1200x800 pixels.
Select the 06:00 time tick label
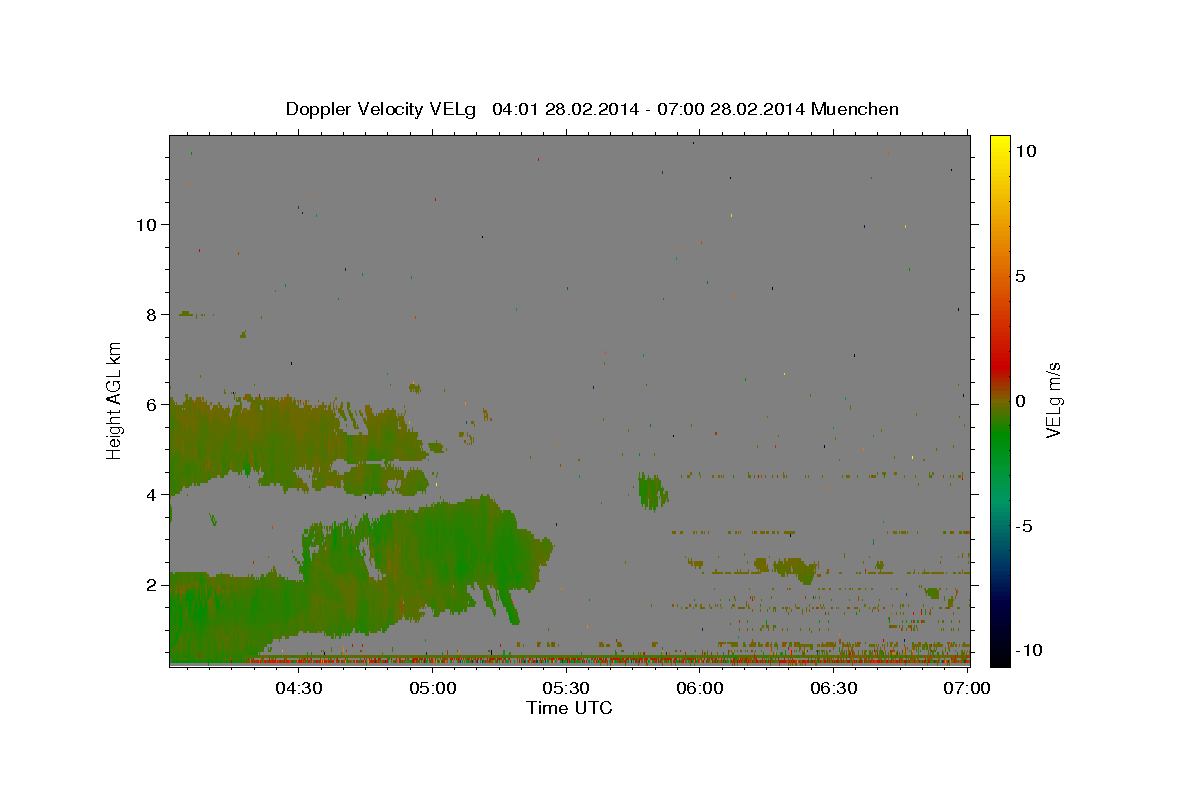[x=700, y=689]
